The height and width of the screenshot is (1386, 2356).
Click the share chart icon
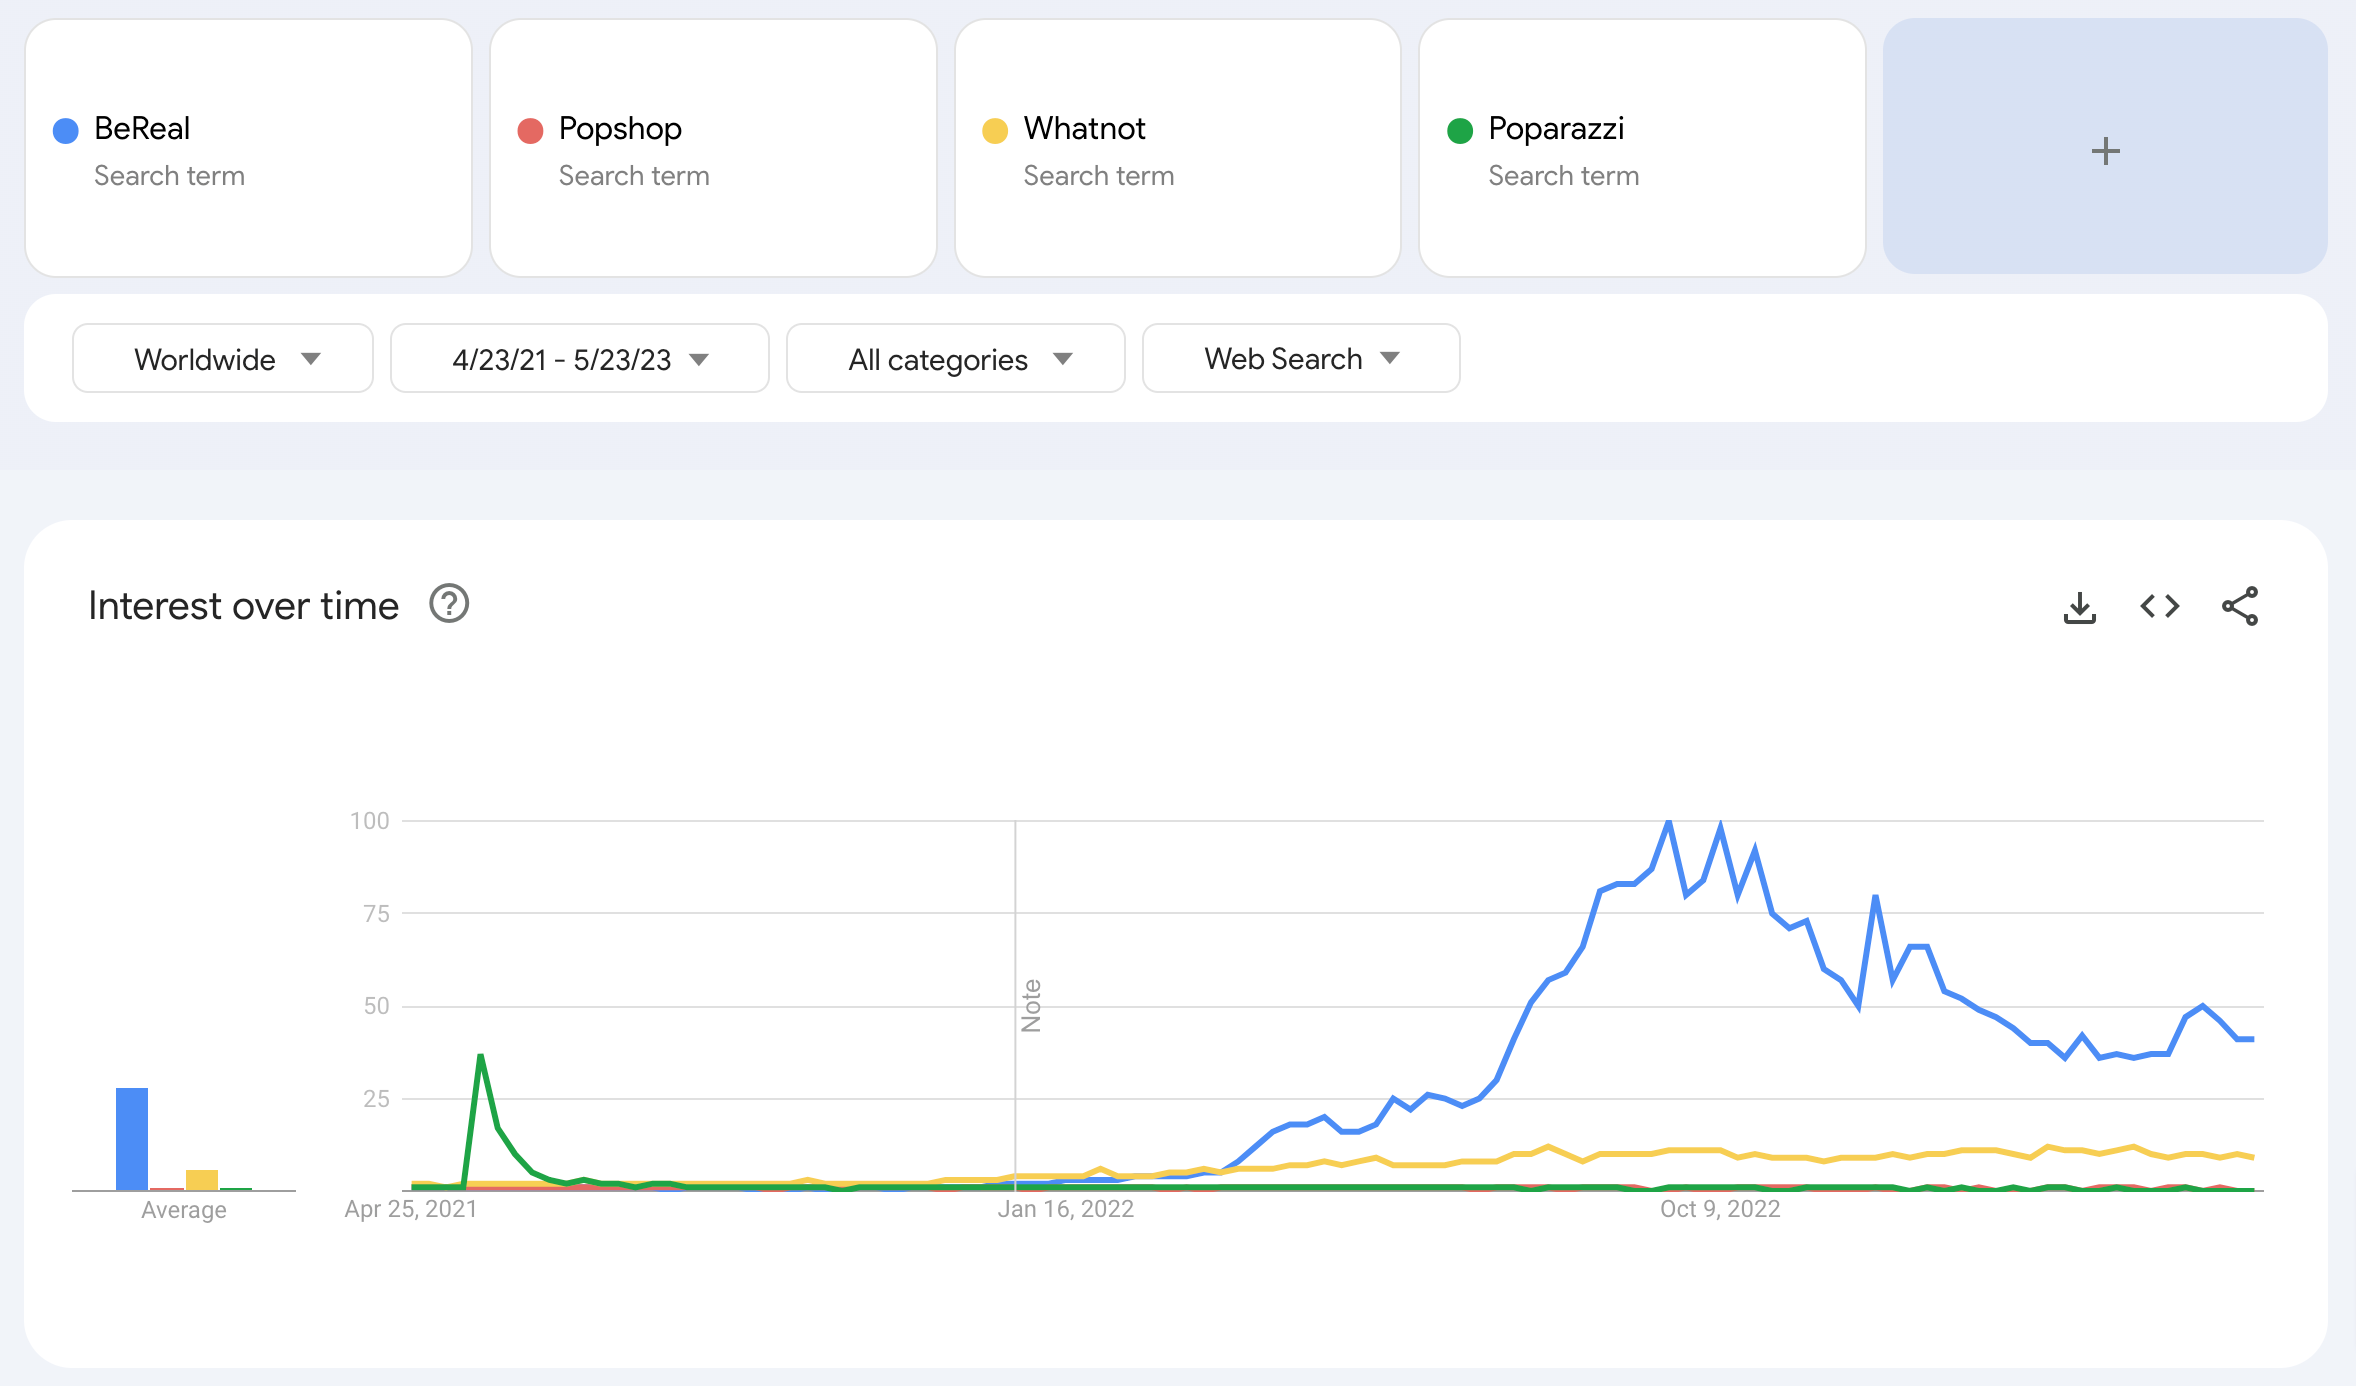2240,606
